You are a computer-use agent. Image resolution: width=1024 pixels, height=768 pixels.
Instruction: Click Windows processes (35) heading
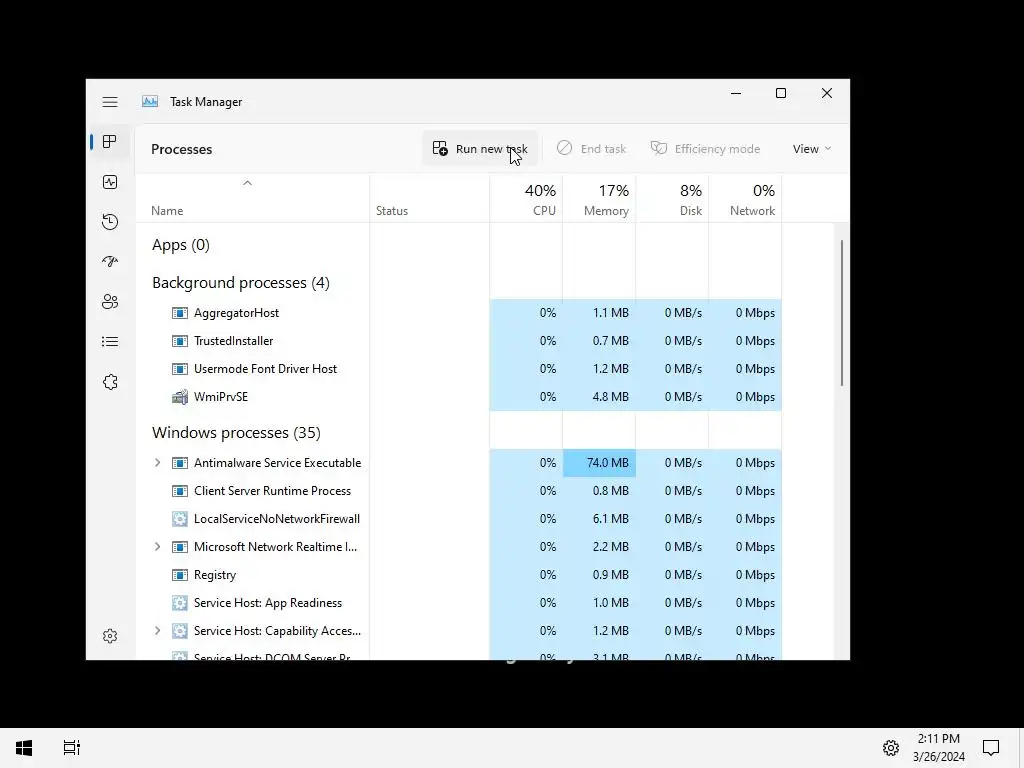coord(236,433)
